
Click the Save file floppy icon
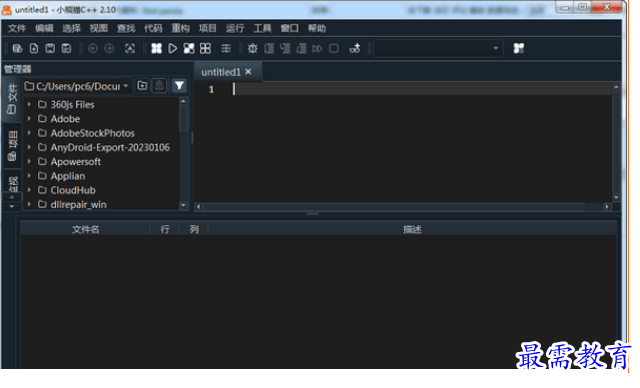[50, 49]
